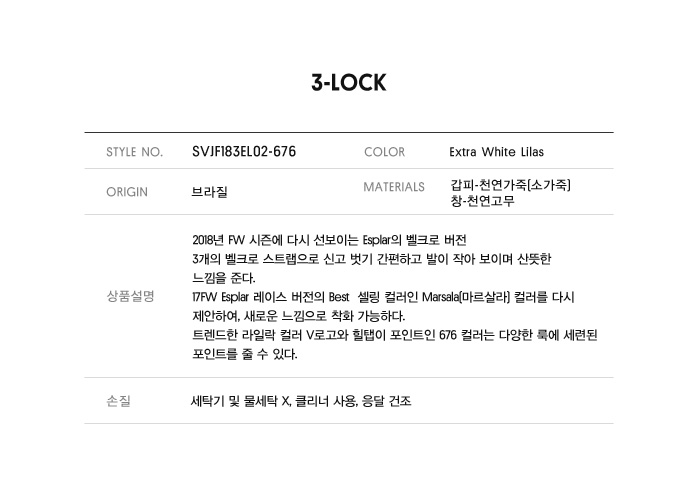Select the 갑피-천연가죽(소가죽) material line
The width and height of the screenshot is (699, 489).
click(x=510, y=185)
